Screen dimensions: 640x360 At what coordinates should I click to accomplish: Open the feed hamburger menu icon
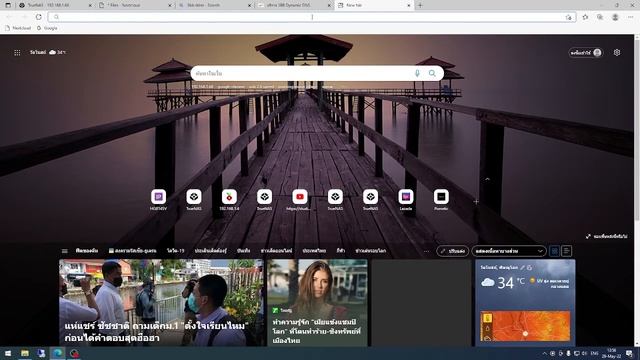64,251
